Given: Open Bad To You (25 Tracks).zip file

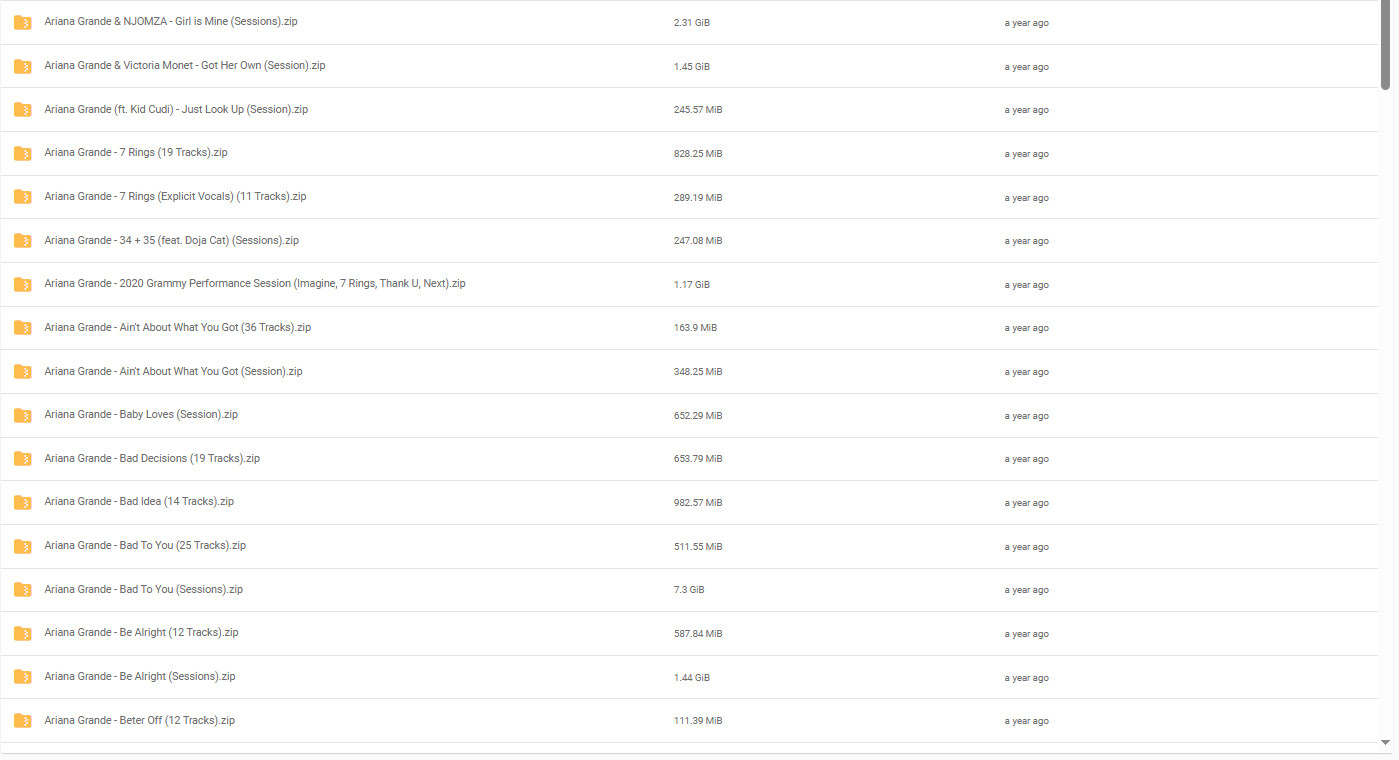Looking at the screenshot, I should pyautogui.click(x=145, y=545).
